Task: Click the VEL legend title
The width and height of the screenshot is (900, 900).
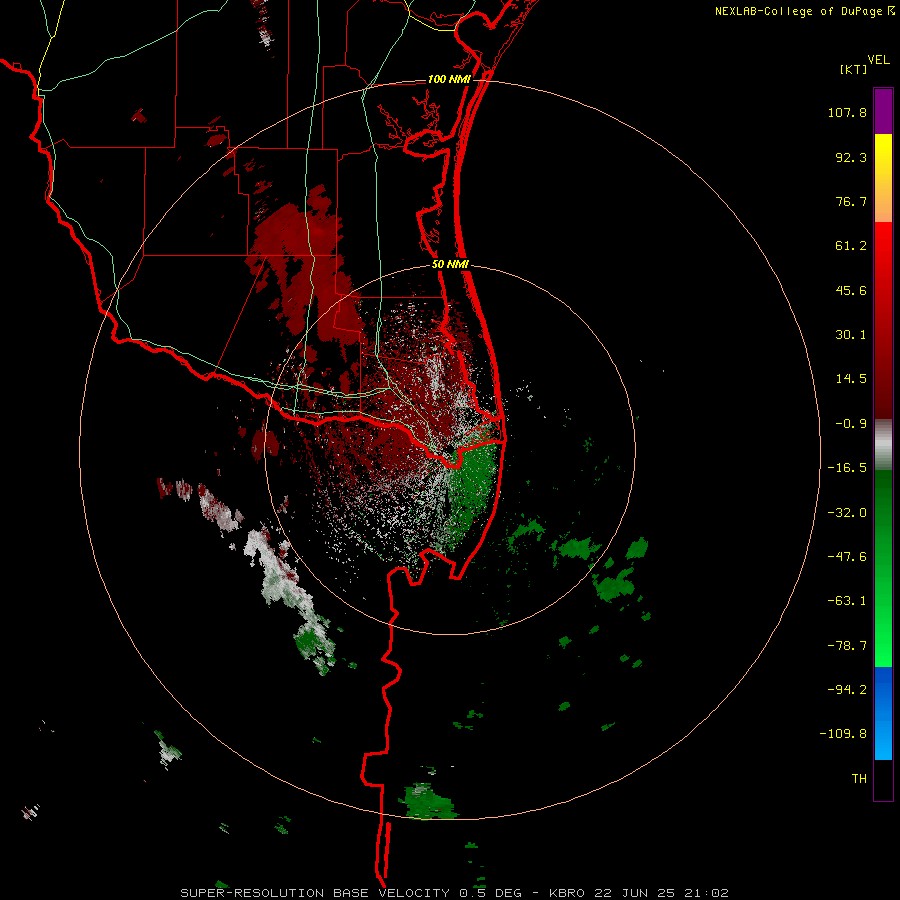Action: (878, 60)
